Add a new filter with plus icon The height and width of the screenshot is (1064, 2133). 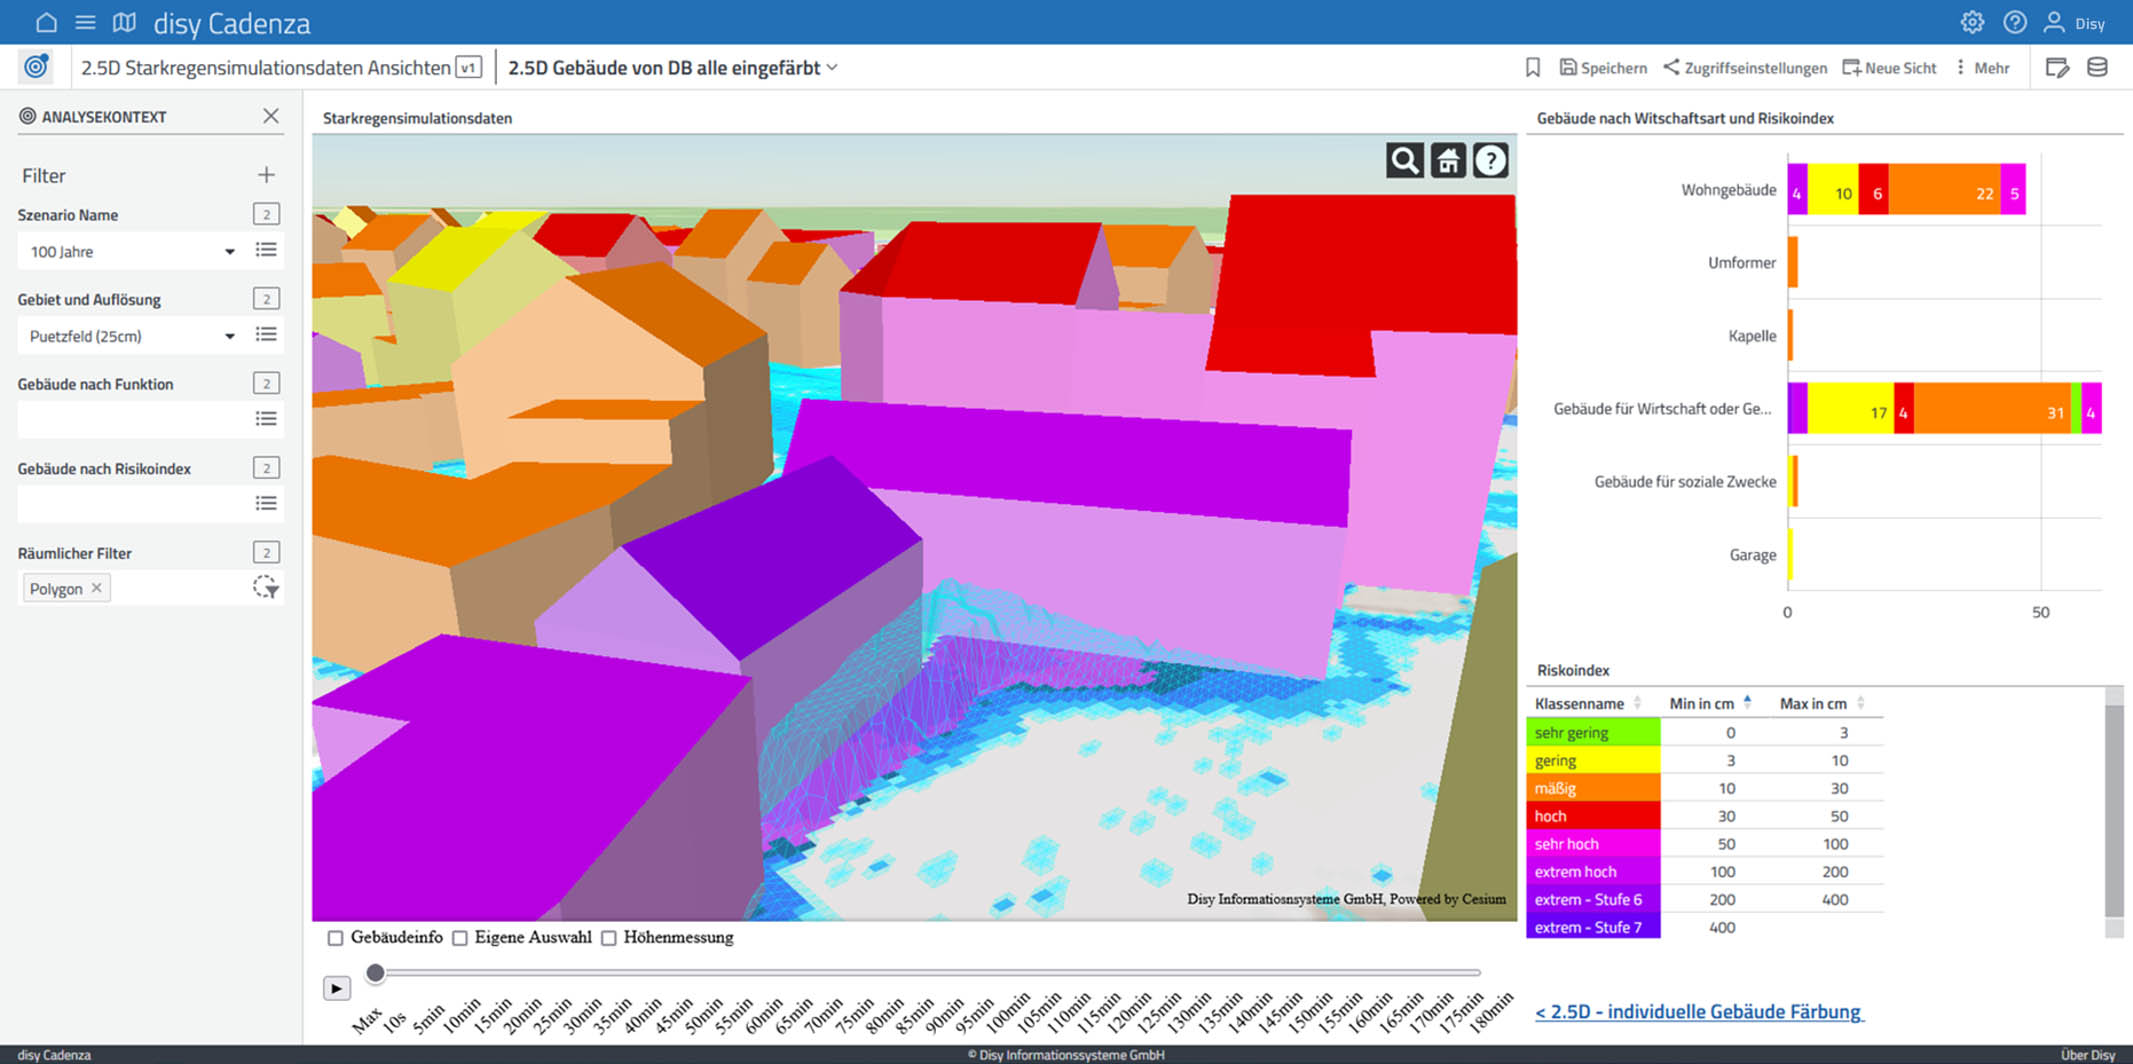point(266,175)
